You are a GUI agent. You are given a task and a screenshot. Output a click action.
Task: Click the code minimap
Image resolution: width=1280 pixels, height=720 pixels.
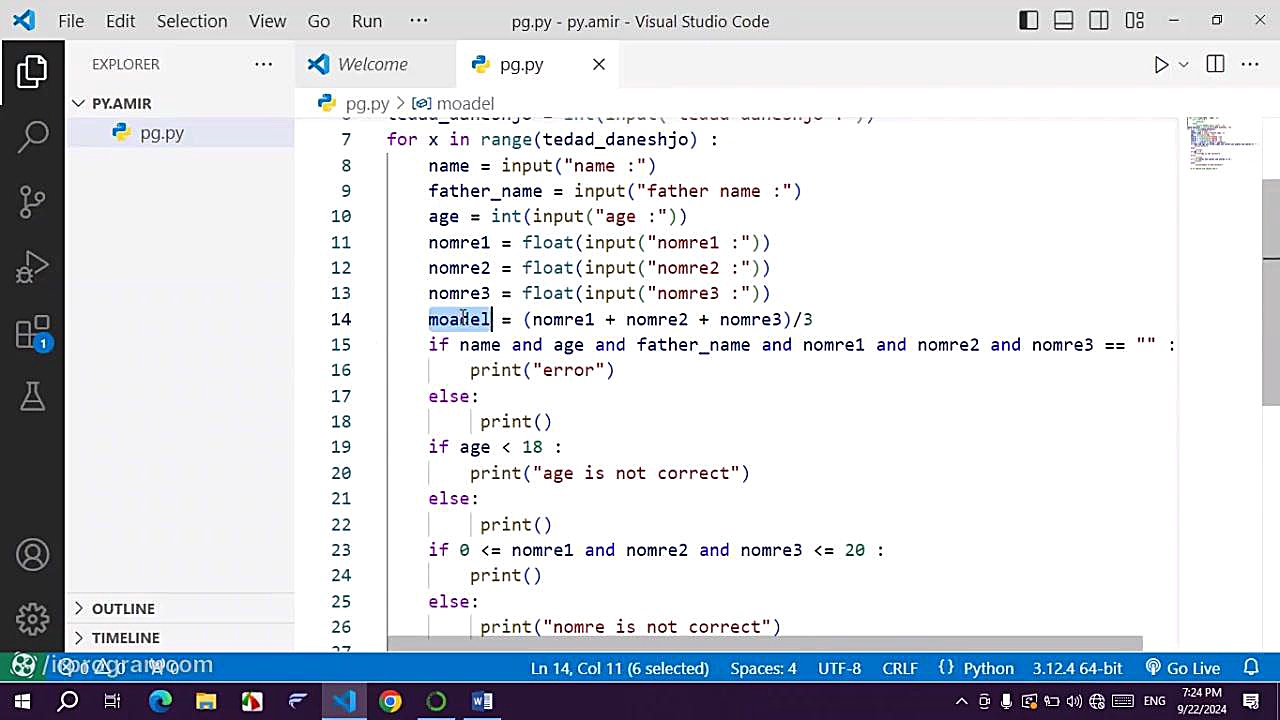click(x=1220, y=145)
